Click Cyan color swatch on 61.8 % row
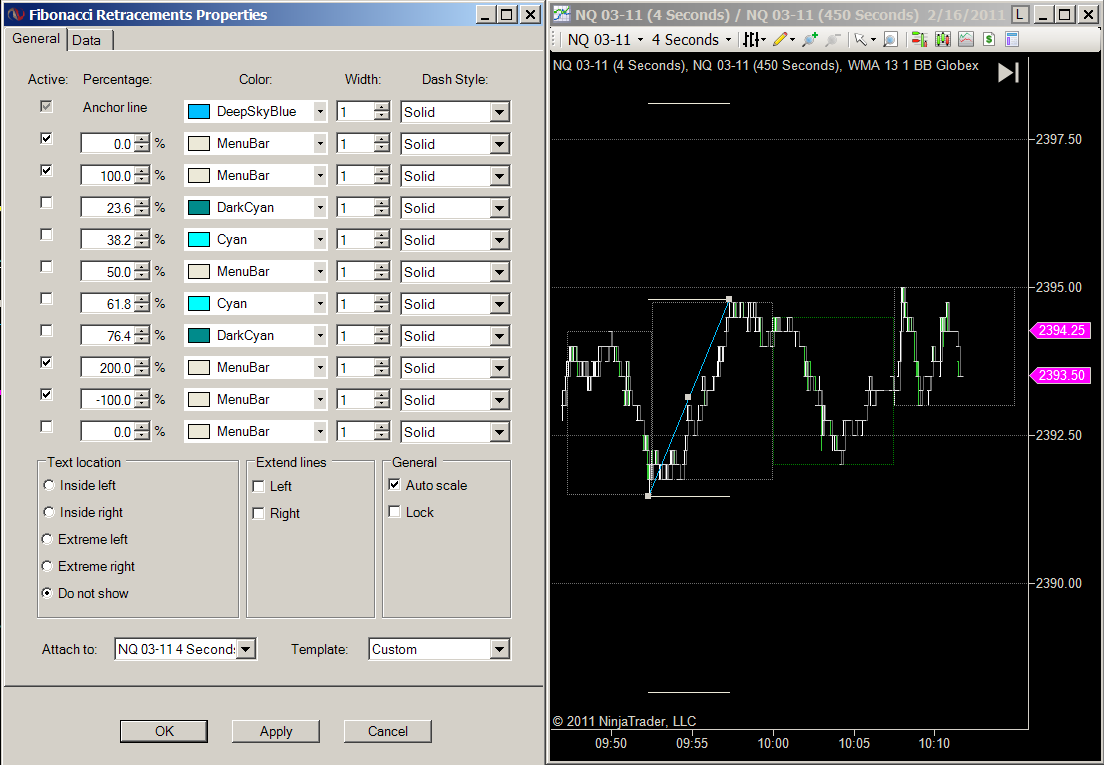Screen dimensions: 1104x765 point(199,303)
